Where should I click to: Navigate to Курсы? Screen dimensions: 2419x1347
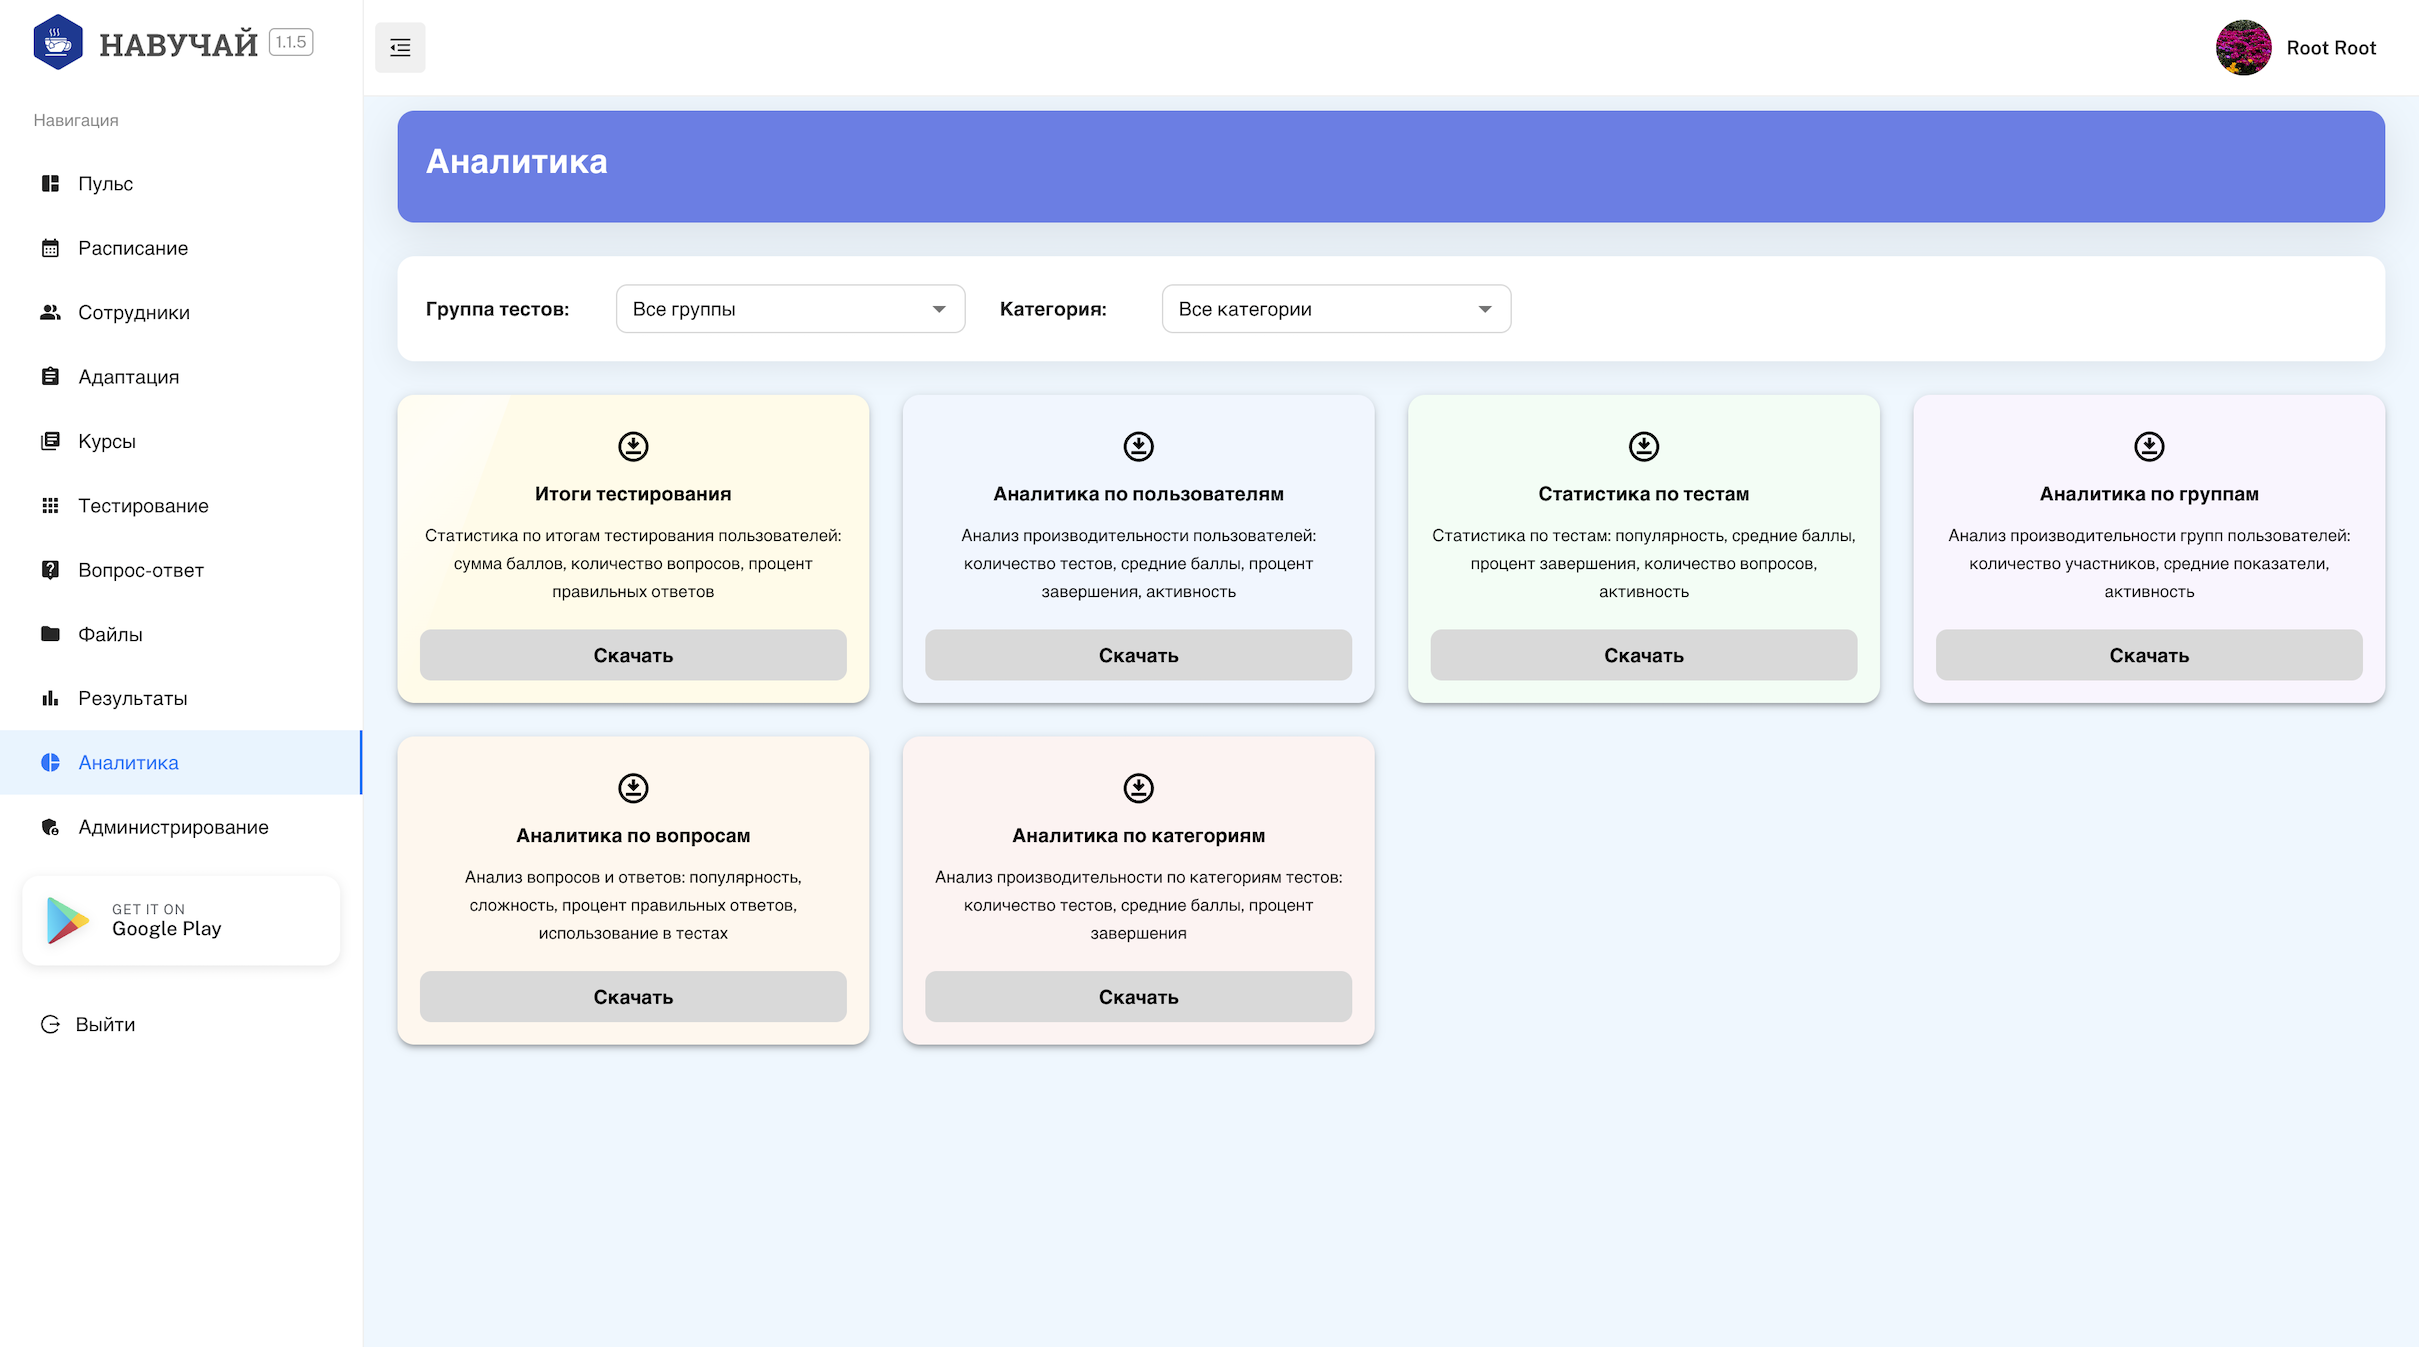181,441
